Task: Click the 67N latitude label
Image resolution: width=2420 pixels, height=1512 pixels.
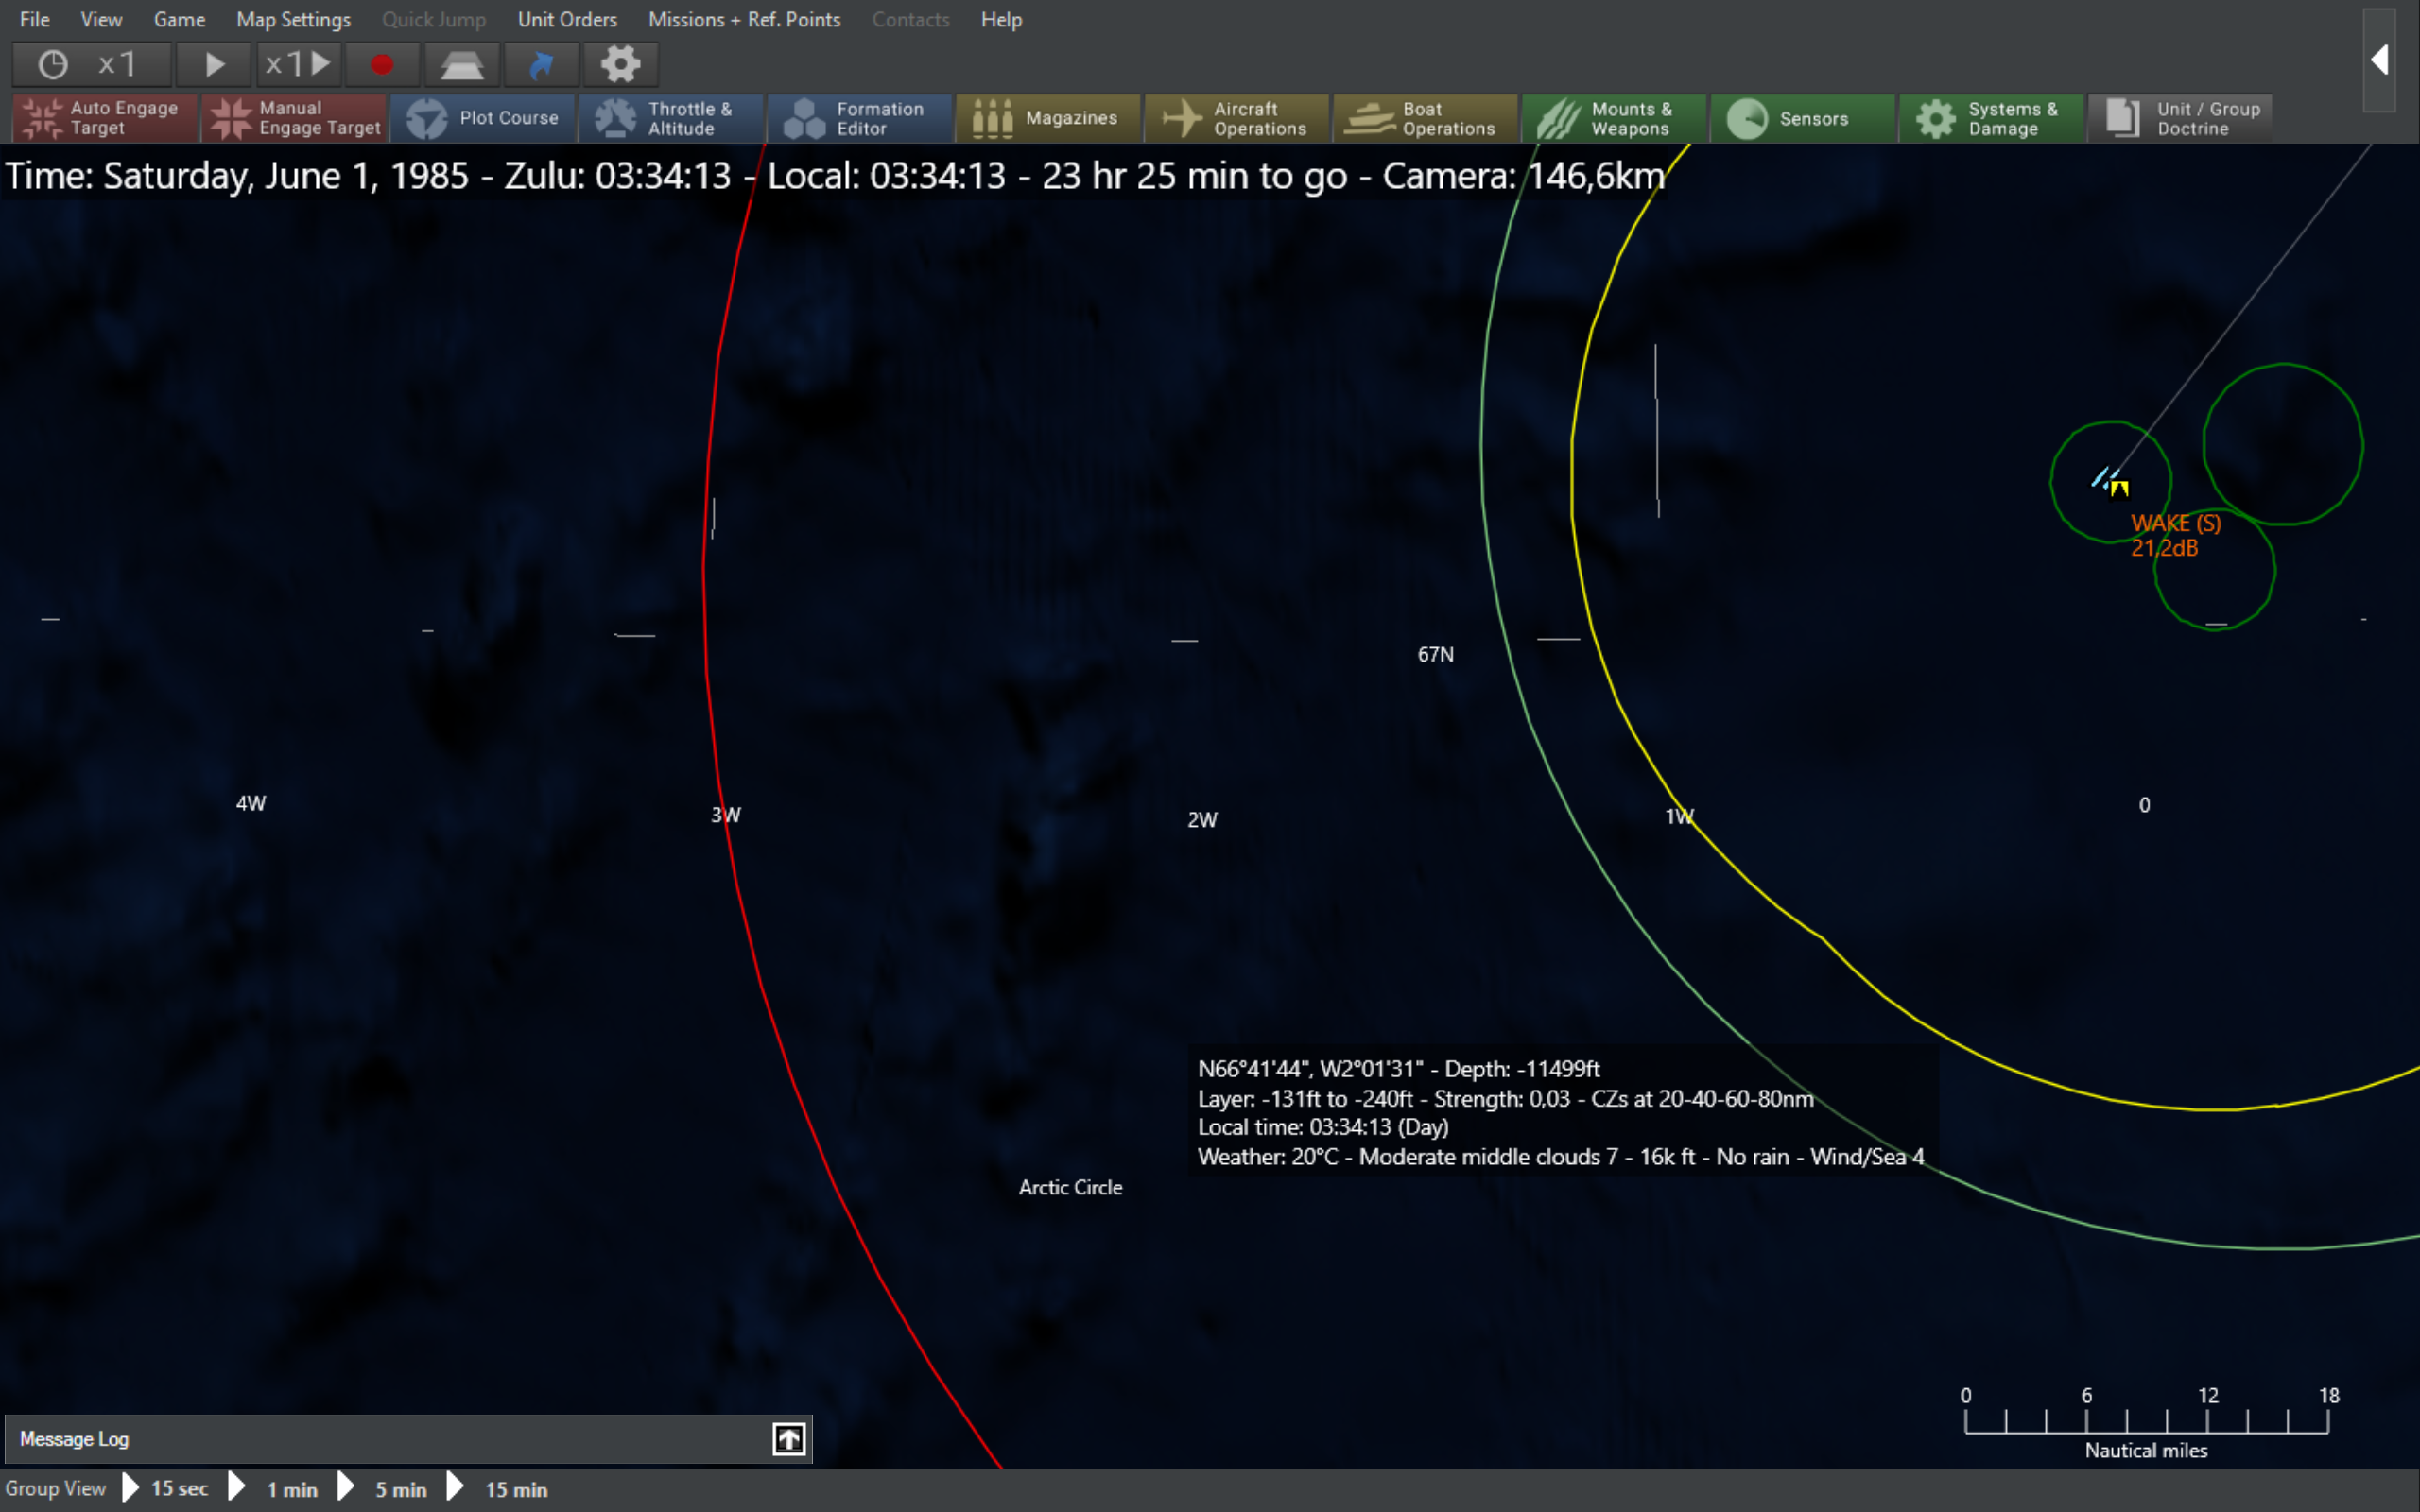Action: [1435, 654]
